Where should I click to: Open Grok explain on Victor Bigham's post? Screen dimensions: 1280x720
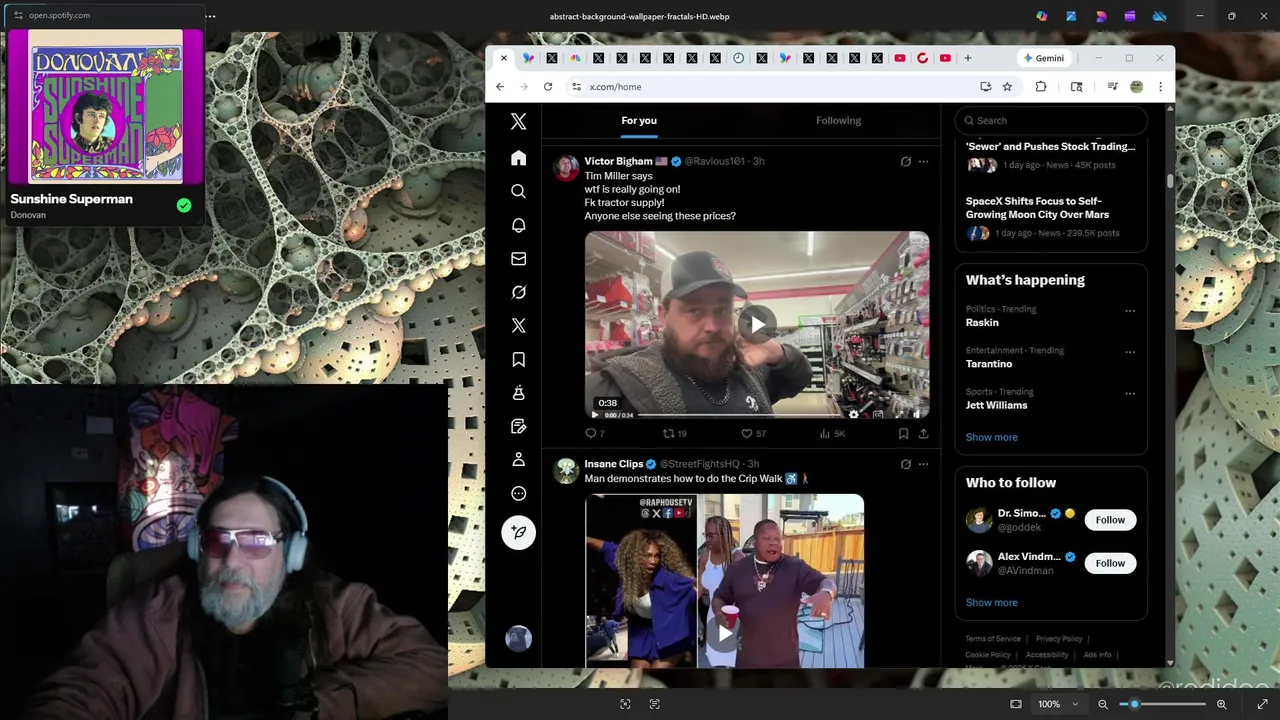[906, 161]
